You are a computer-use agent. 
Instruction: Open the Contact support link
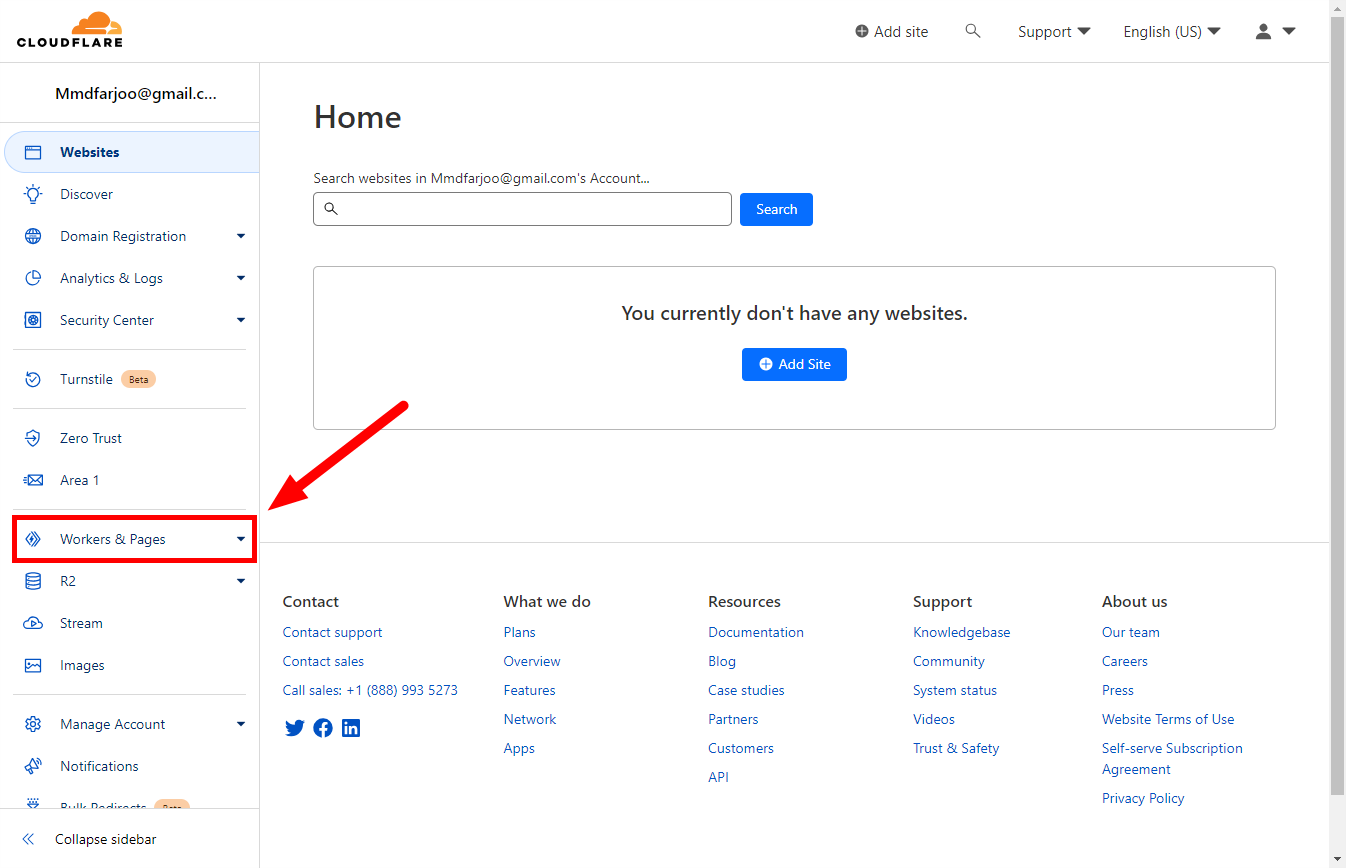(332, 632)
